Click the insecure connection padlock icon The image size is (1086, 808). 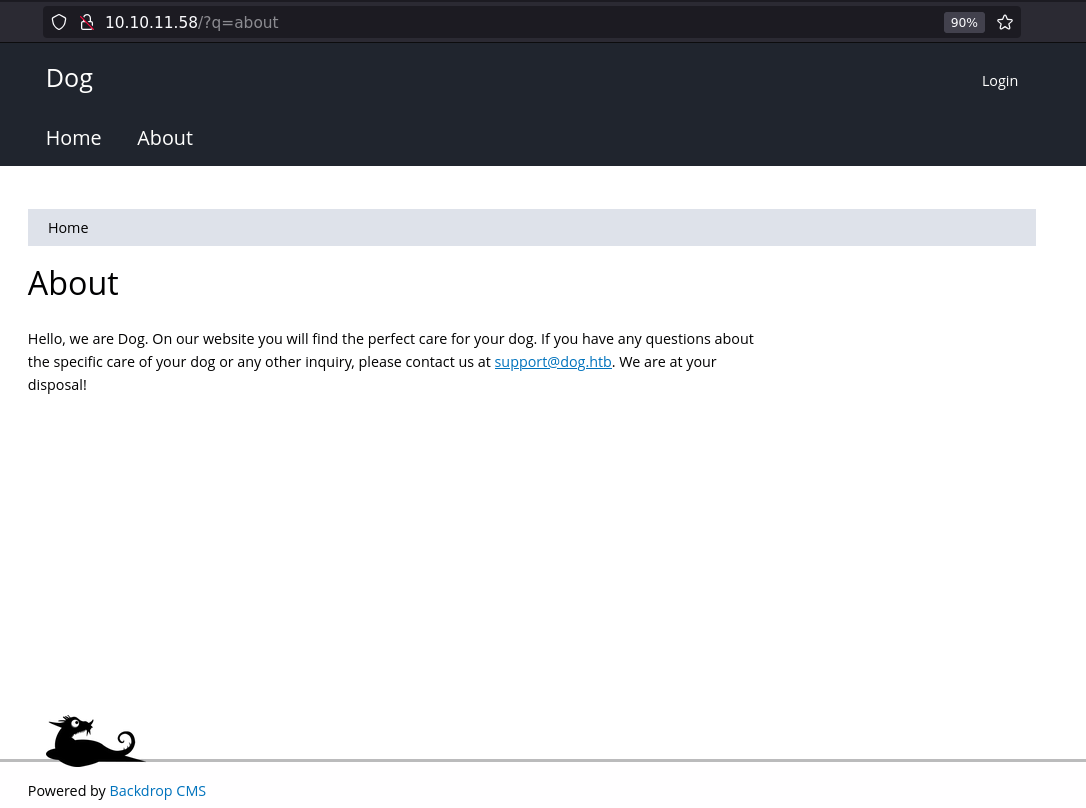87,22
